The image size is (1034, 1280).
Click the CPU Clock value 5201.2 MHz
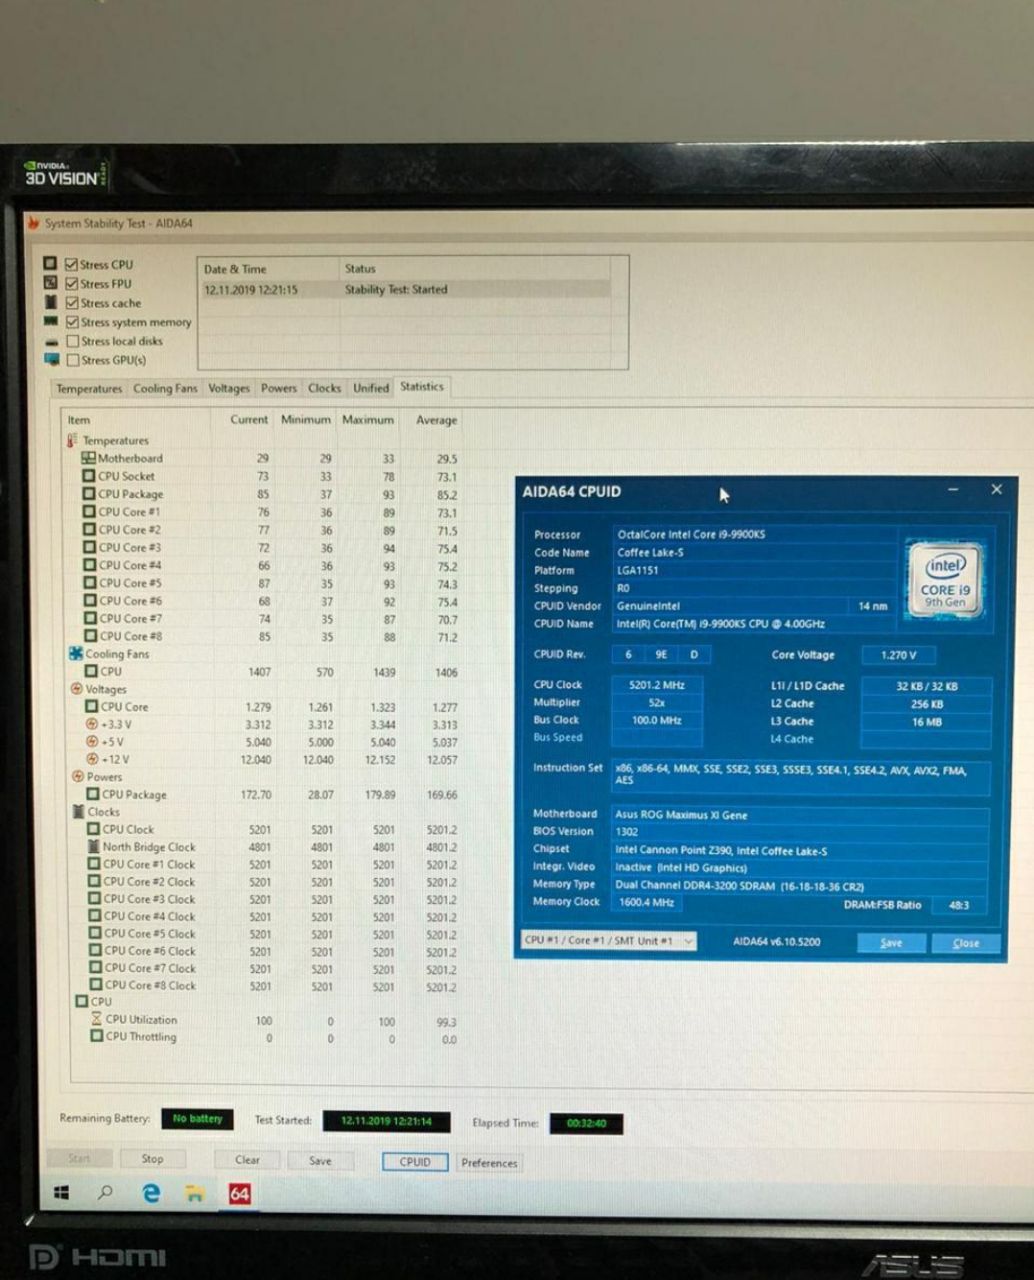click(655, 685)
